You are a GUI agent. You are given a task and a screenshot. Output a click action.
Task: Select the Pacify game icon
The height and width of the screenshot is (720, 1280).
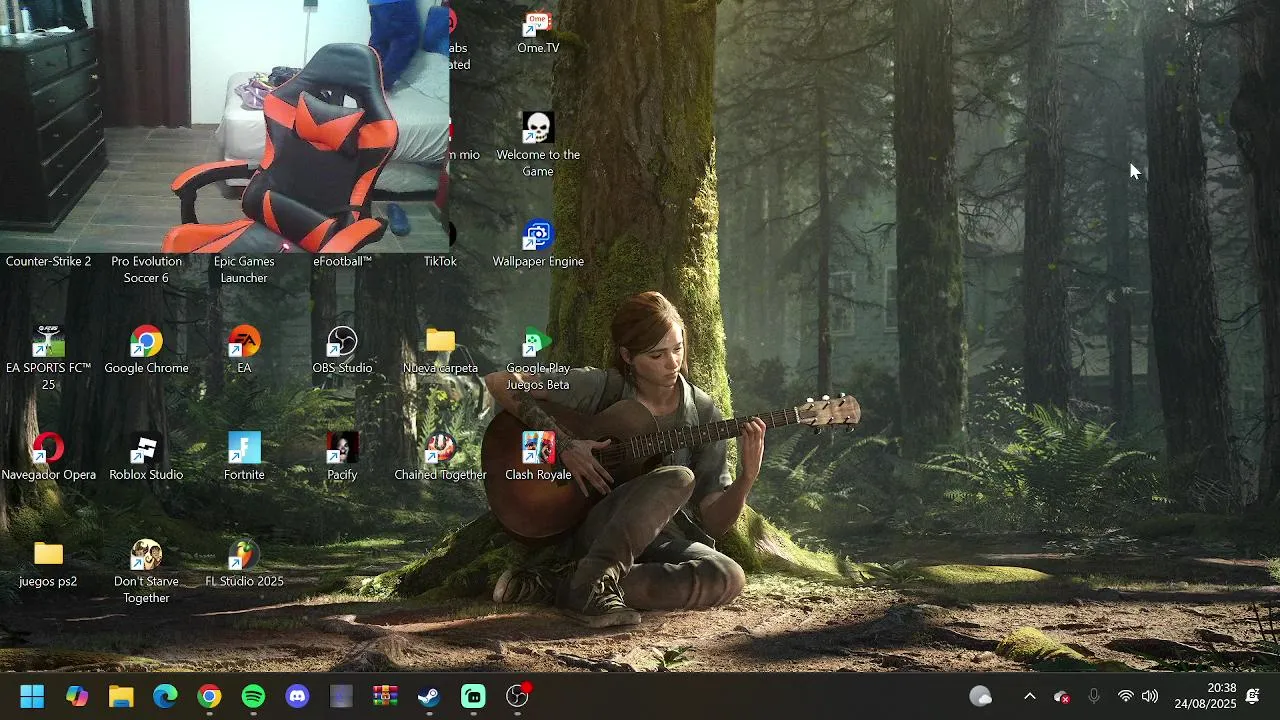pos(342,457)
